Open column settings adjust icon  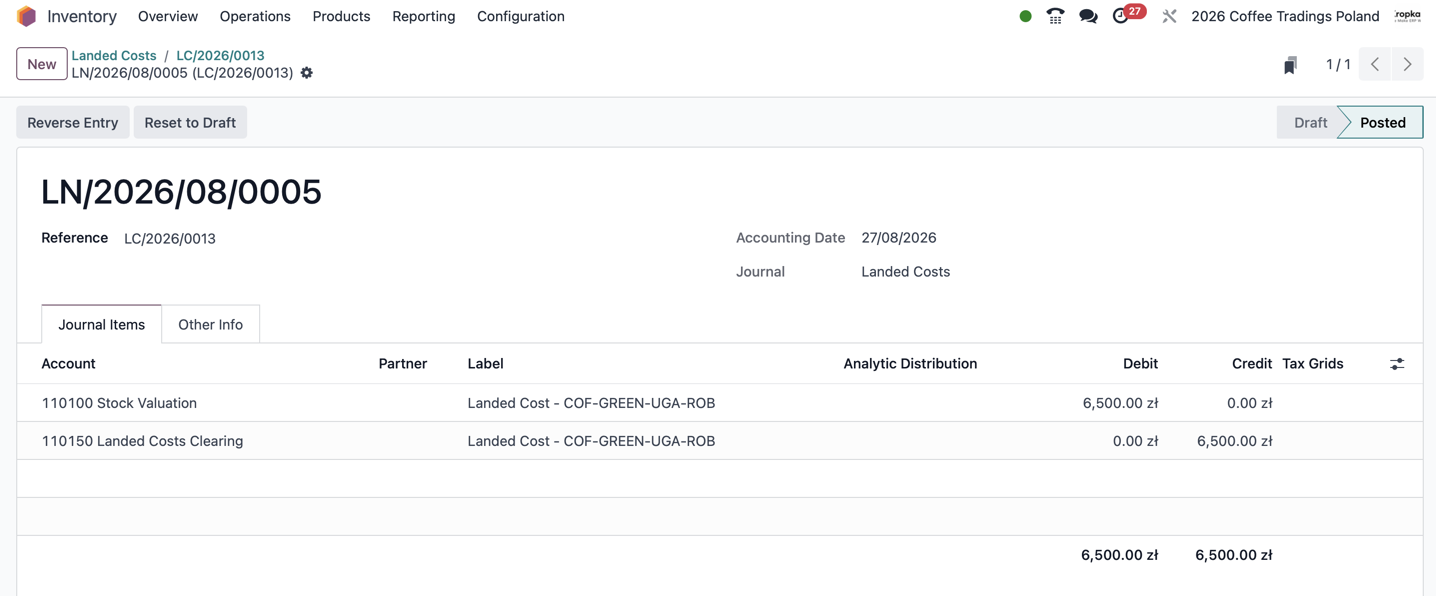coord(1397,364)
